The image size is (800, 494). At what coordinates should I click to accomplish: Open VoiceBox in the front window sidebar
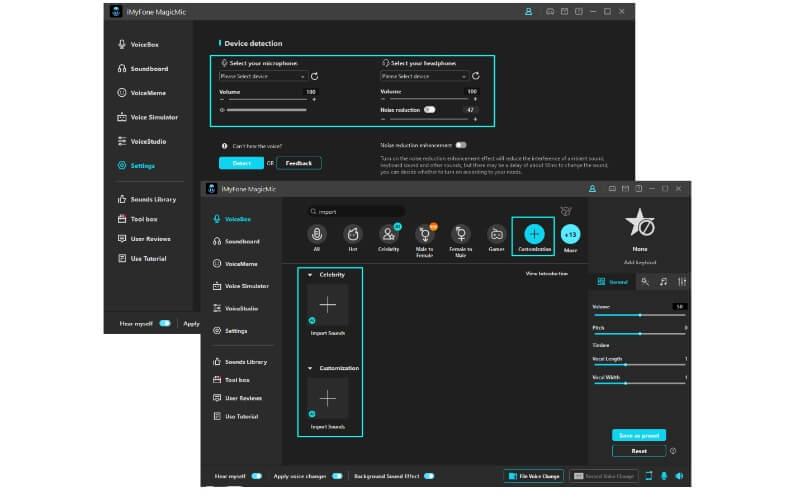click(x=232, y=219)
